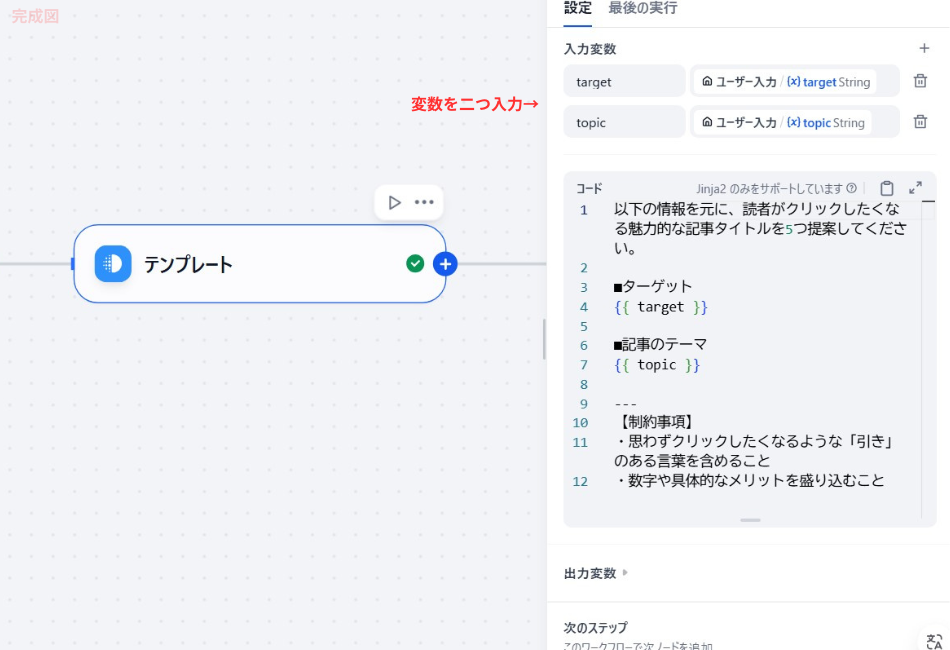The height and width of the screenshot is (650, 950).
Task: Delete the target variable with trash icon
Action: (920, 81)
